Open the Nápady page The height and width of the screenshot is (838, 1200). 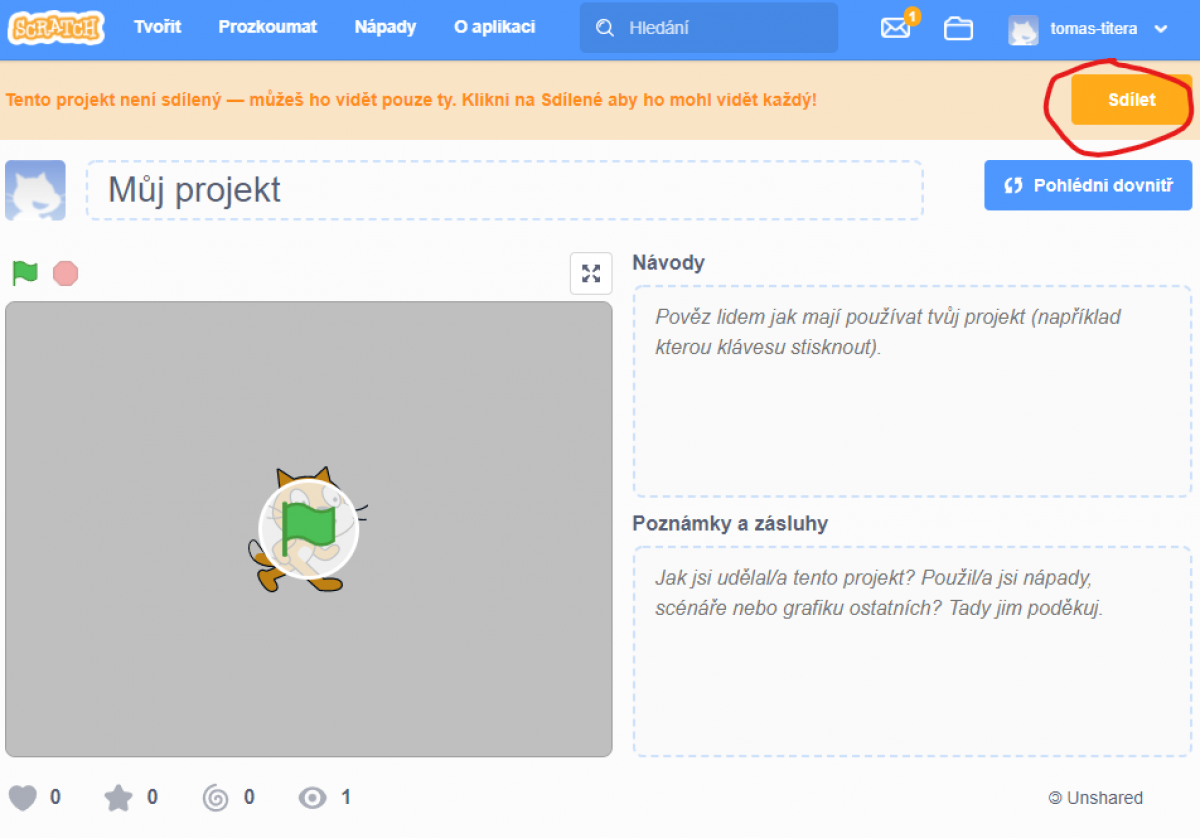coord(385,27)
